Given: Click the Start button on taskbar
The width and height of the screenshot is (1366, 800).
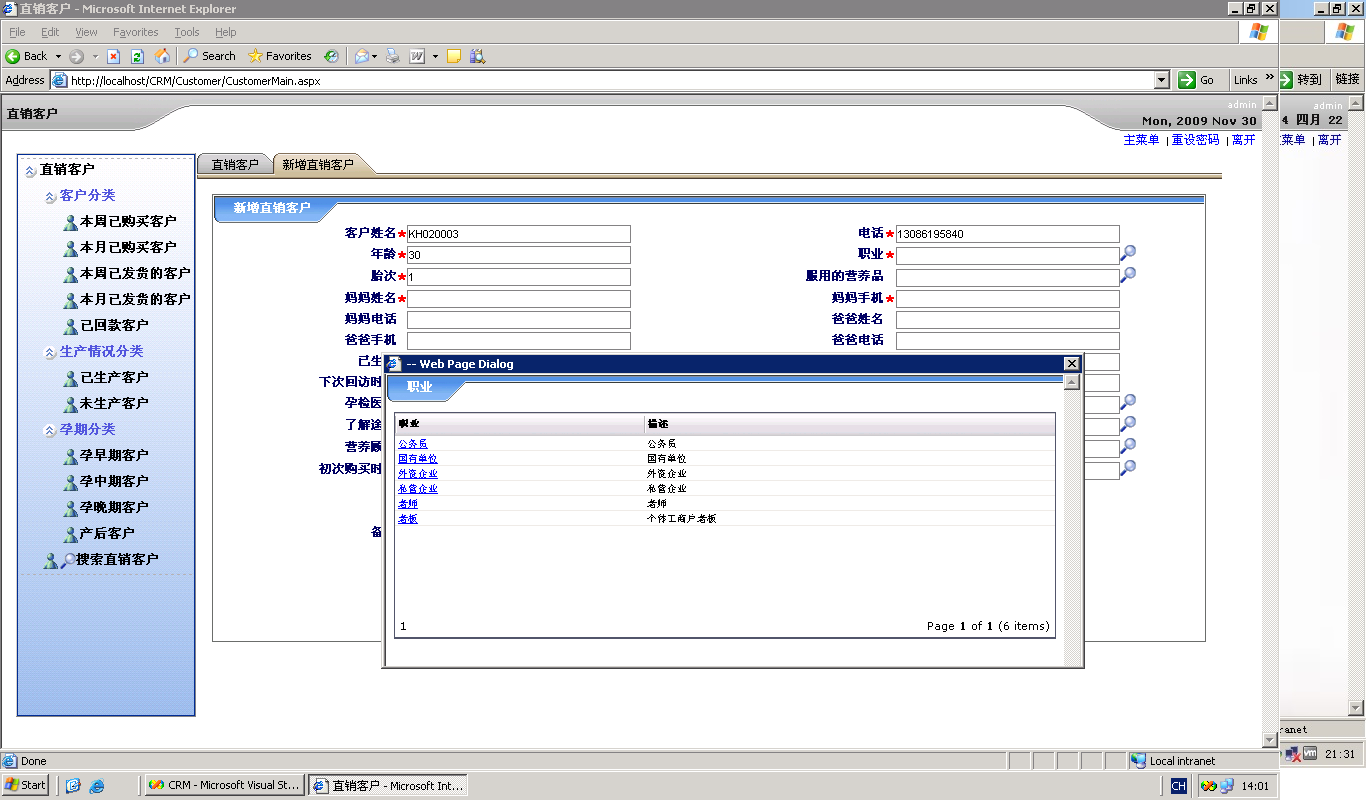Looking at the screenshot, I should pyautogui.click(x=26, y=785).
